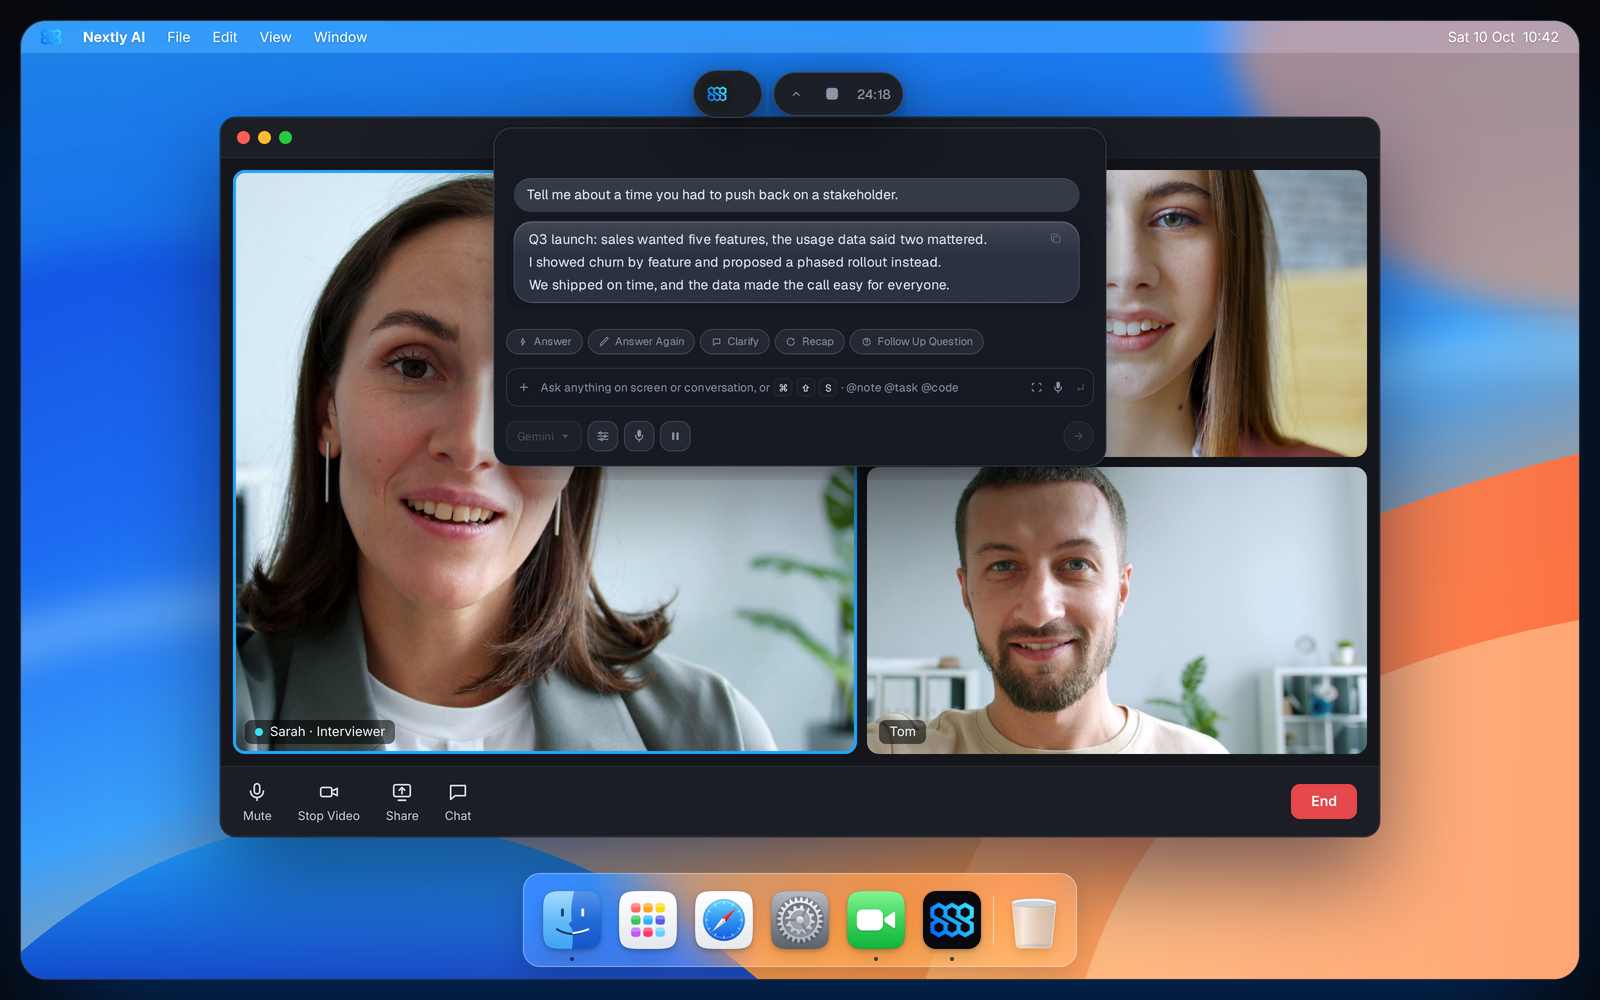Viewport: 1600px width, 1000px height.
Task: Open System Settings from the dock
Action: [x=800, y=920]
